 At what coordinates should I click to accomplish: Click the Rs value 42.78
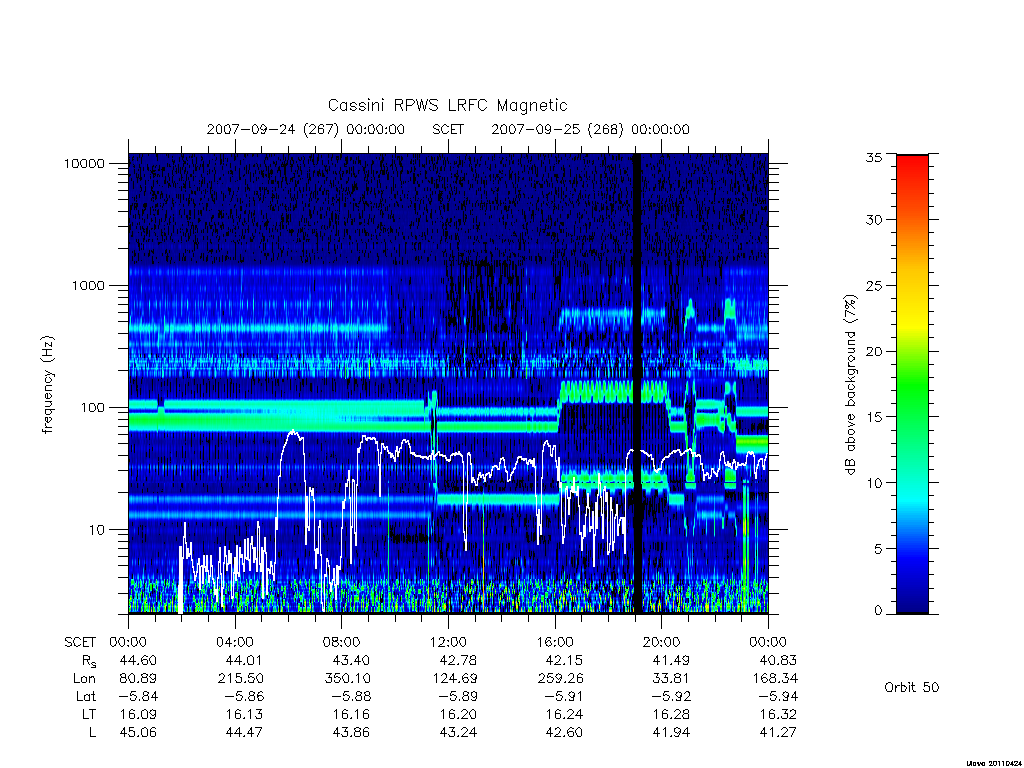coord(458,661)
